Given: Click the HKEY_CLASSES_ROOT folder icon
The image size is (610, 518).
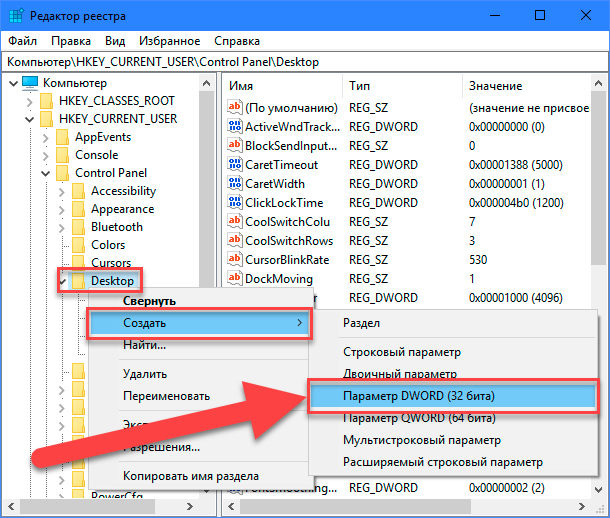Looking at the screenshot, I should point(46,101).
